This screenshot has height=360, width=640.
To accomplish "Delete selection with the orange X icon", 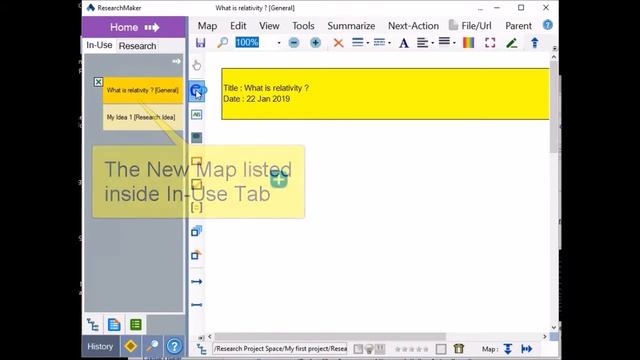I will click(338, 42).
